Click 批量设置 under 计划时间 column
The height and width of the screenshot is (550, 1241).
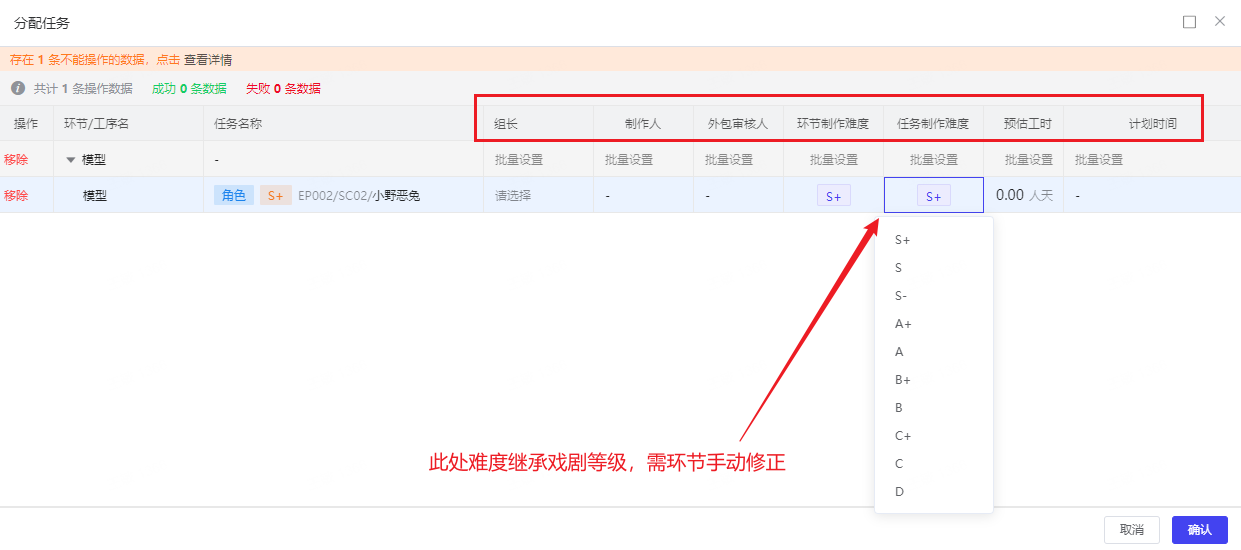[x=1098, y=160]
